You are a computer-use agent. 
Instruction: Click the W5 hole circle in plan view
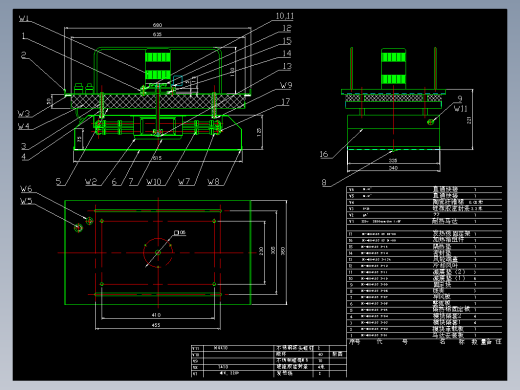pyautogui.click(x=78, y=228)
